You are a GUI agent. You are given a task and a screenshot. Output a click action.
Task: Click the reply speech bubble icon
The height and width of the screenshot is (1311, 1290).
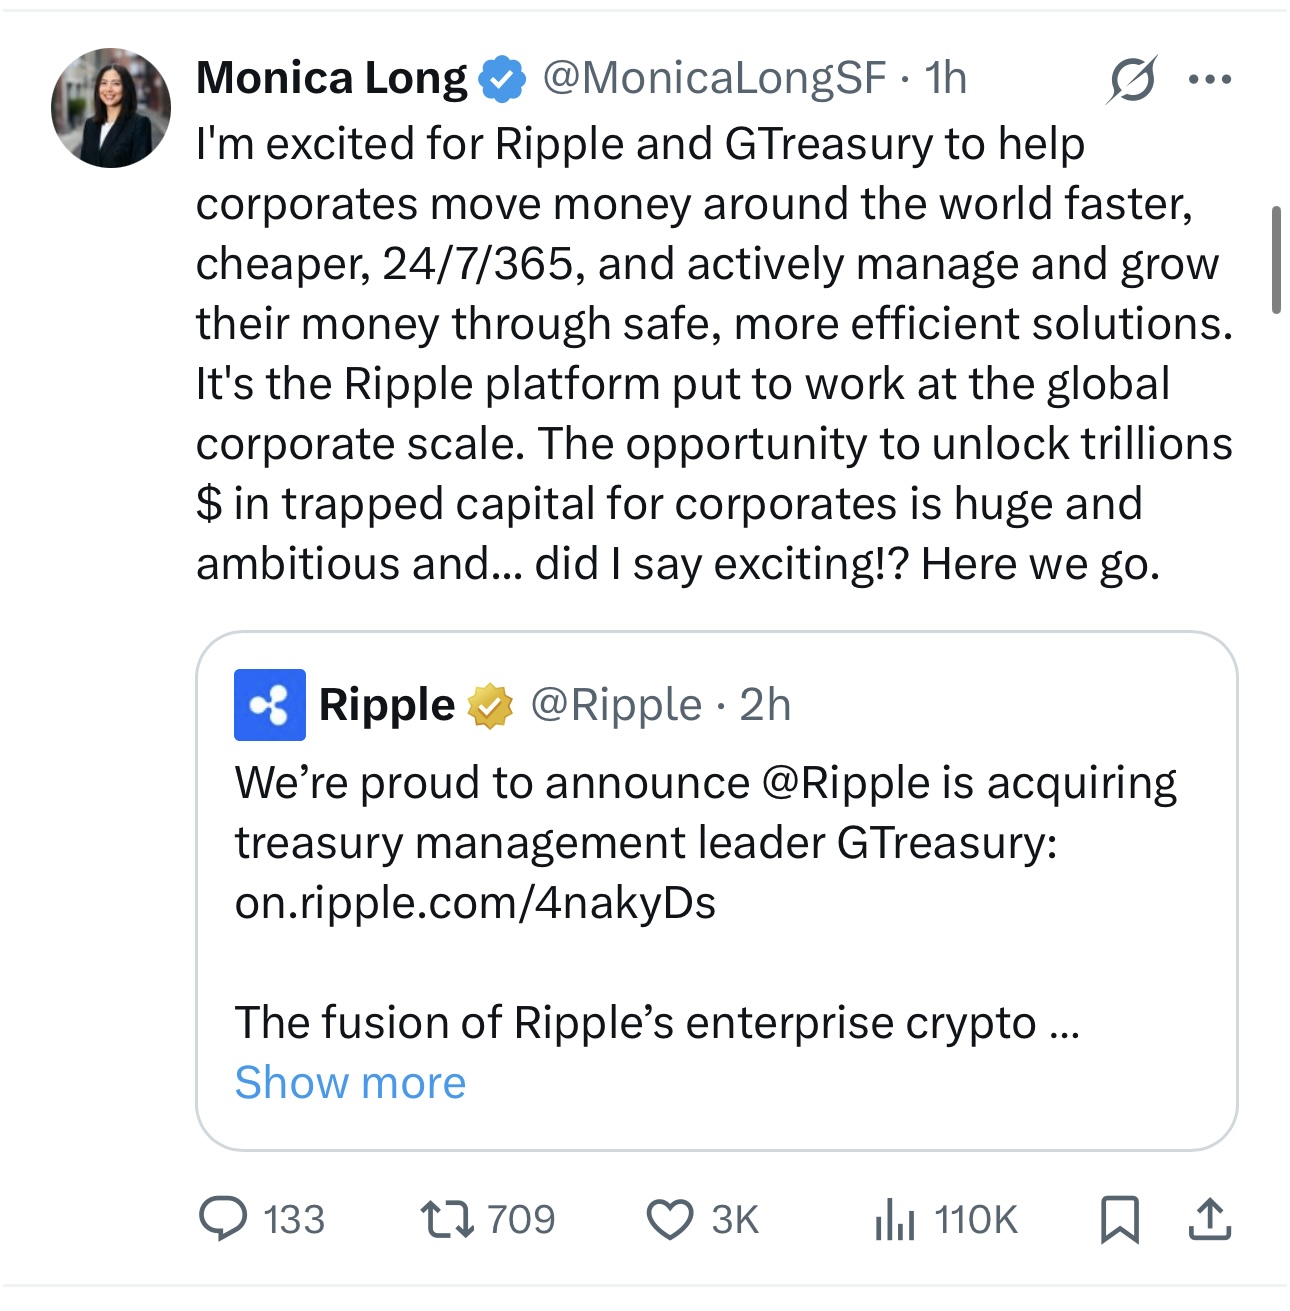(223, 1219)
